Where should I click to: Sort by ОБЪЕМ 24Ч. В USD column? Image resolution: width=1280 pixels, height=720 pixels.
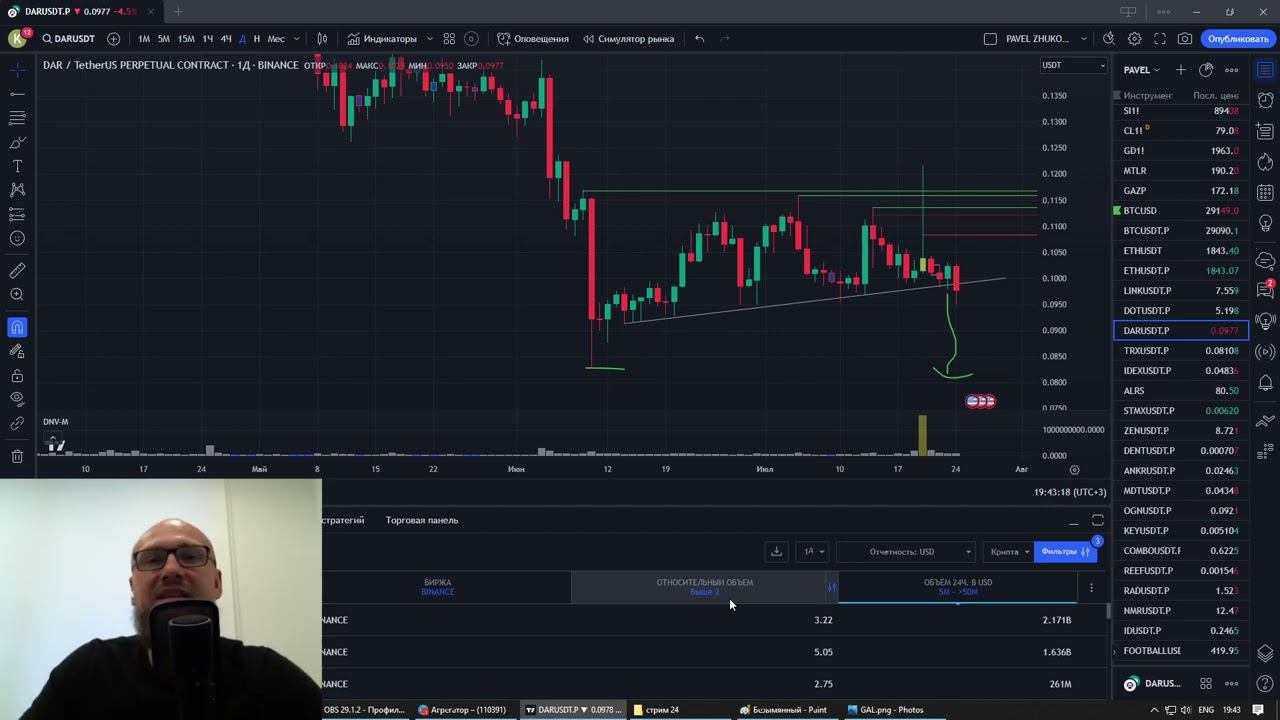(x=958, y=587)
